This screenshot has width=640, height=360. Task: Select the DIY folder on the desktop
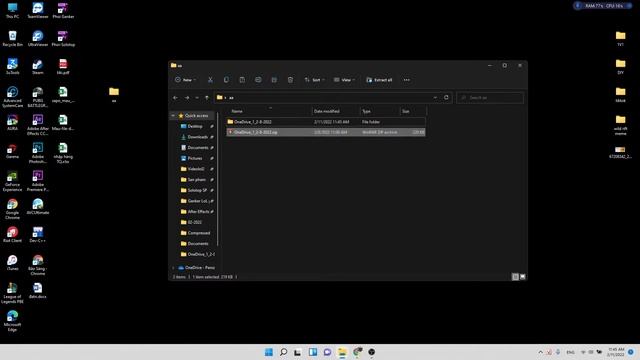tap(620, 67)
